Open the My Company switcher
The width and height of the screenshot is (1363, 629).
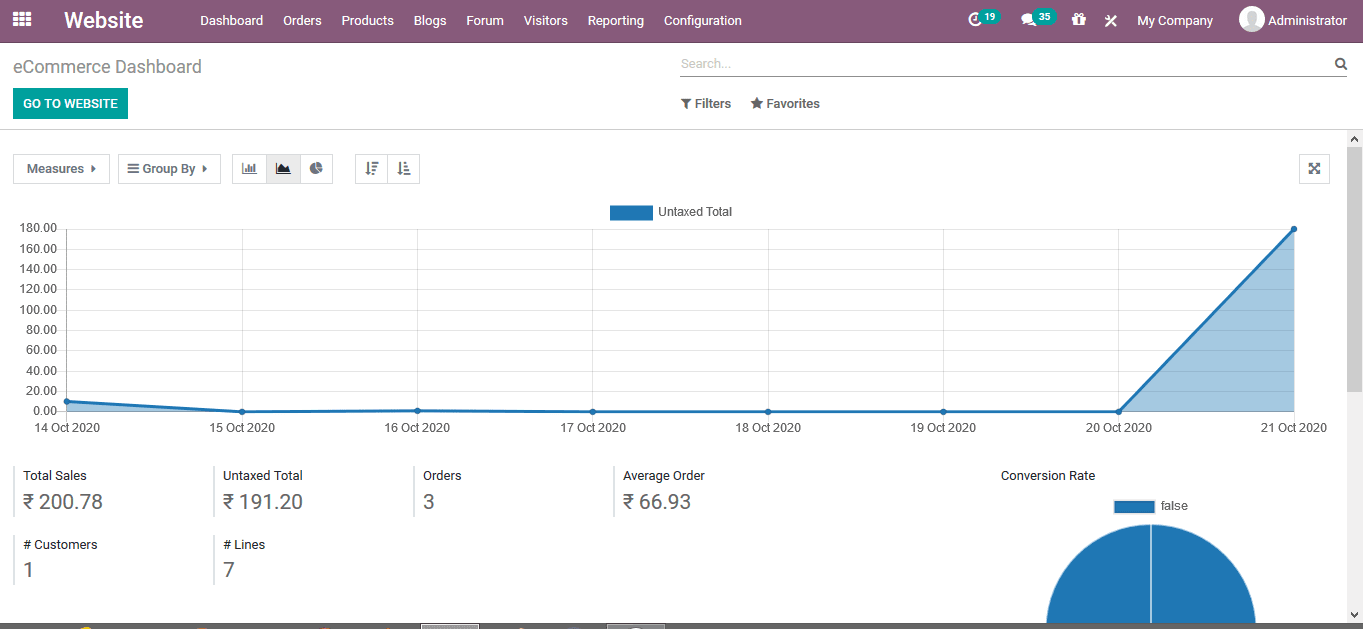(1175, 20)
